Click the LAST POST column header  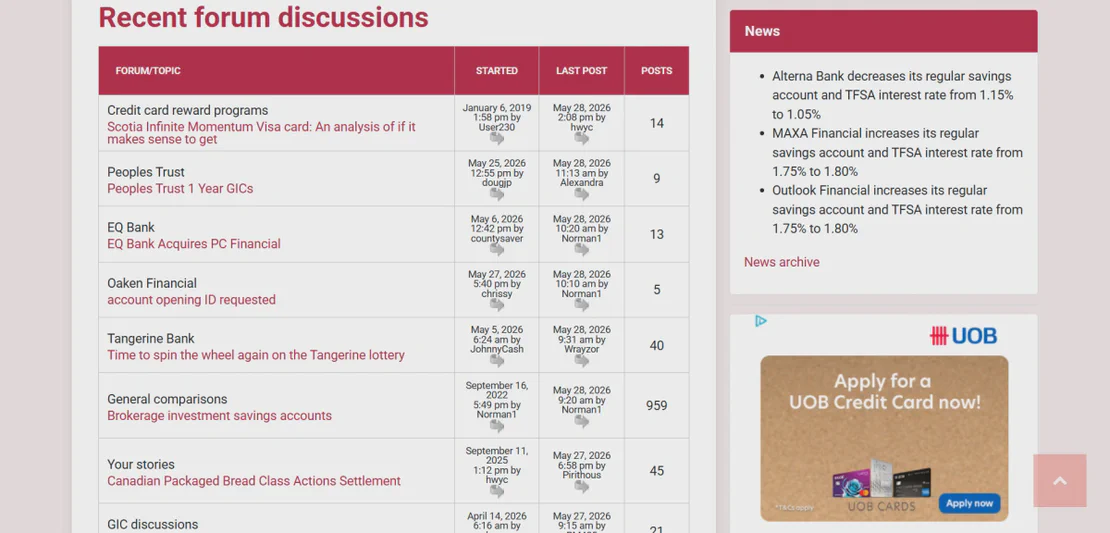[x=582, y=71]
